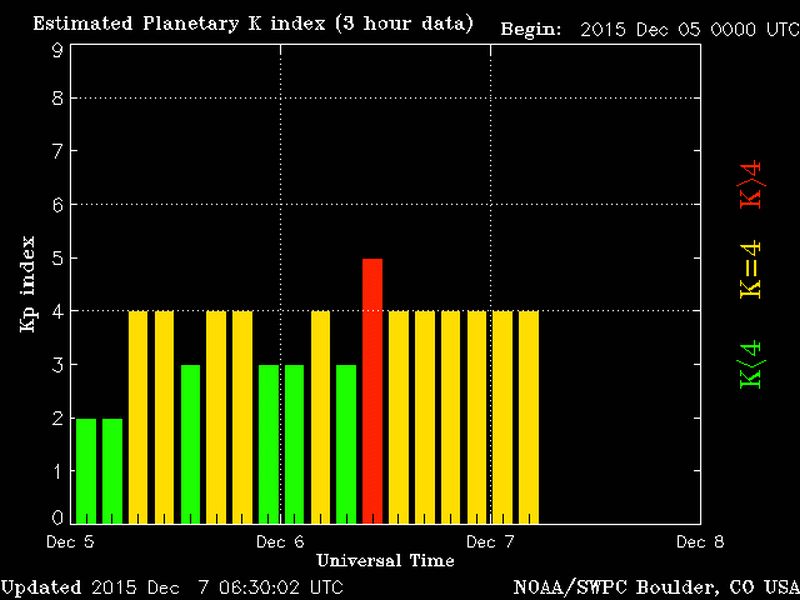Screen dimensions: 800x600
Task: Click the y-axis tick label 9
Action: 57,51
